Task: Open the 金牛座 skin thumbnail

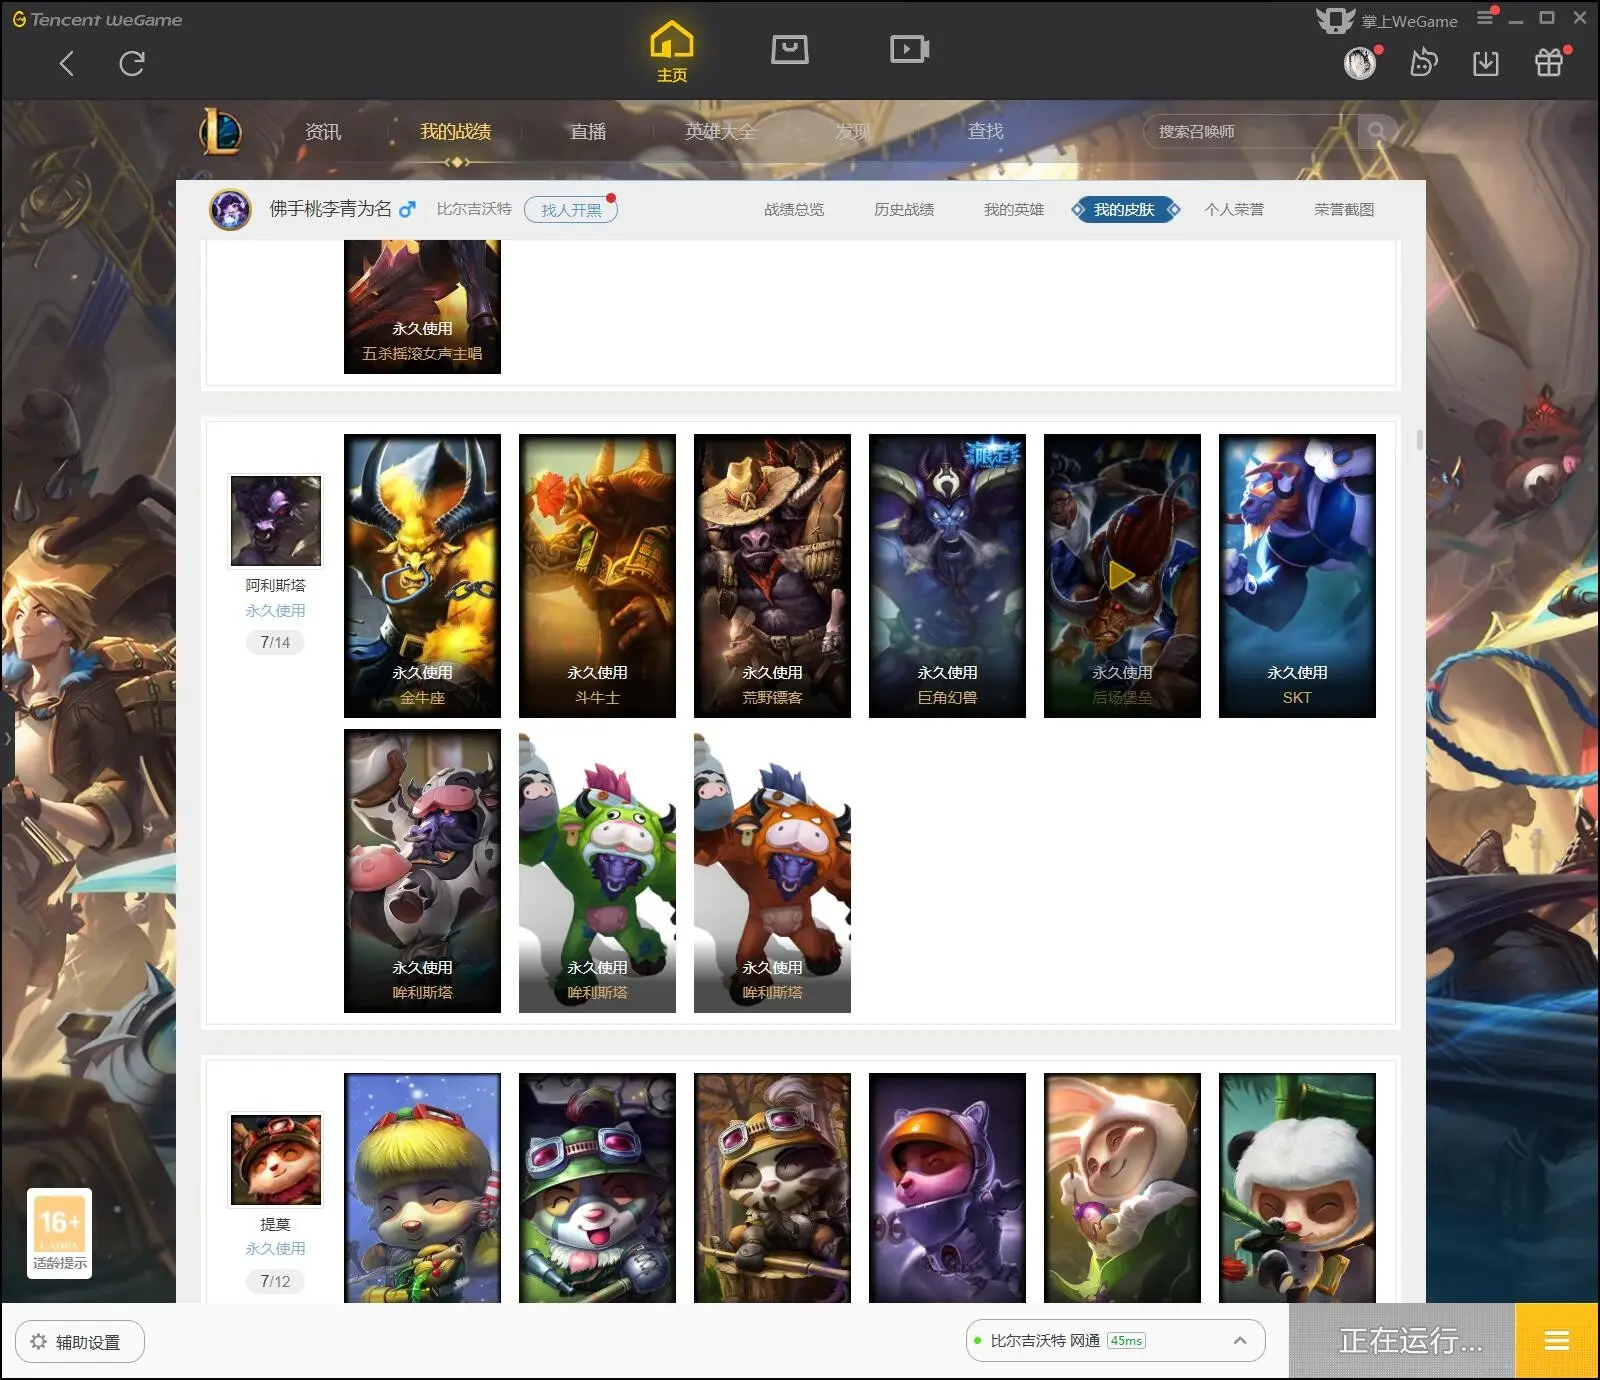Action: (422, 576)
